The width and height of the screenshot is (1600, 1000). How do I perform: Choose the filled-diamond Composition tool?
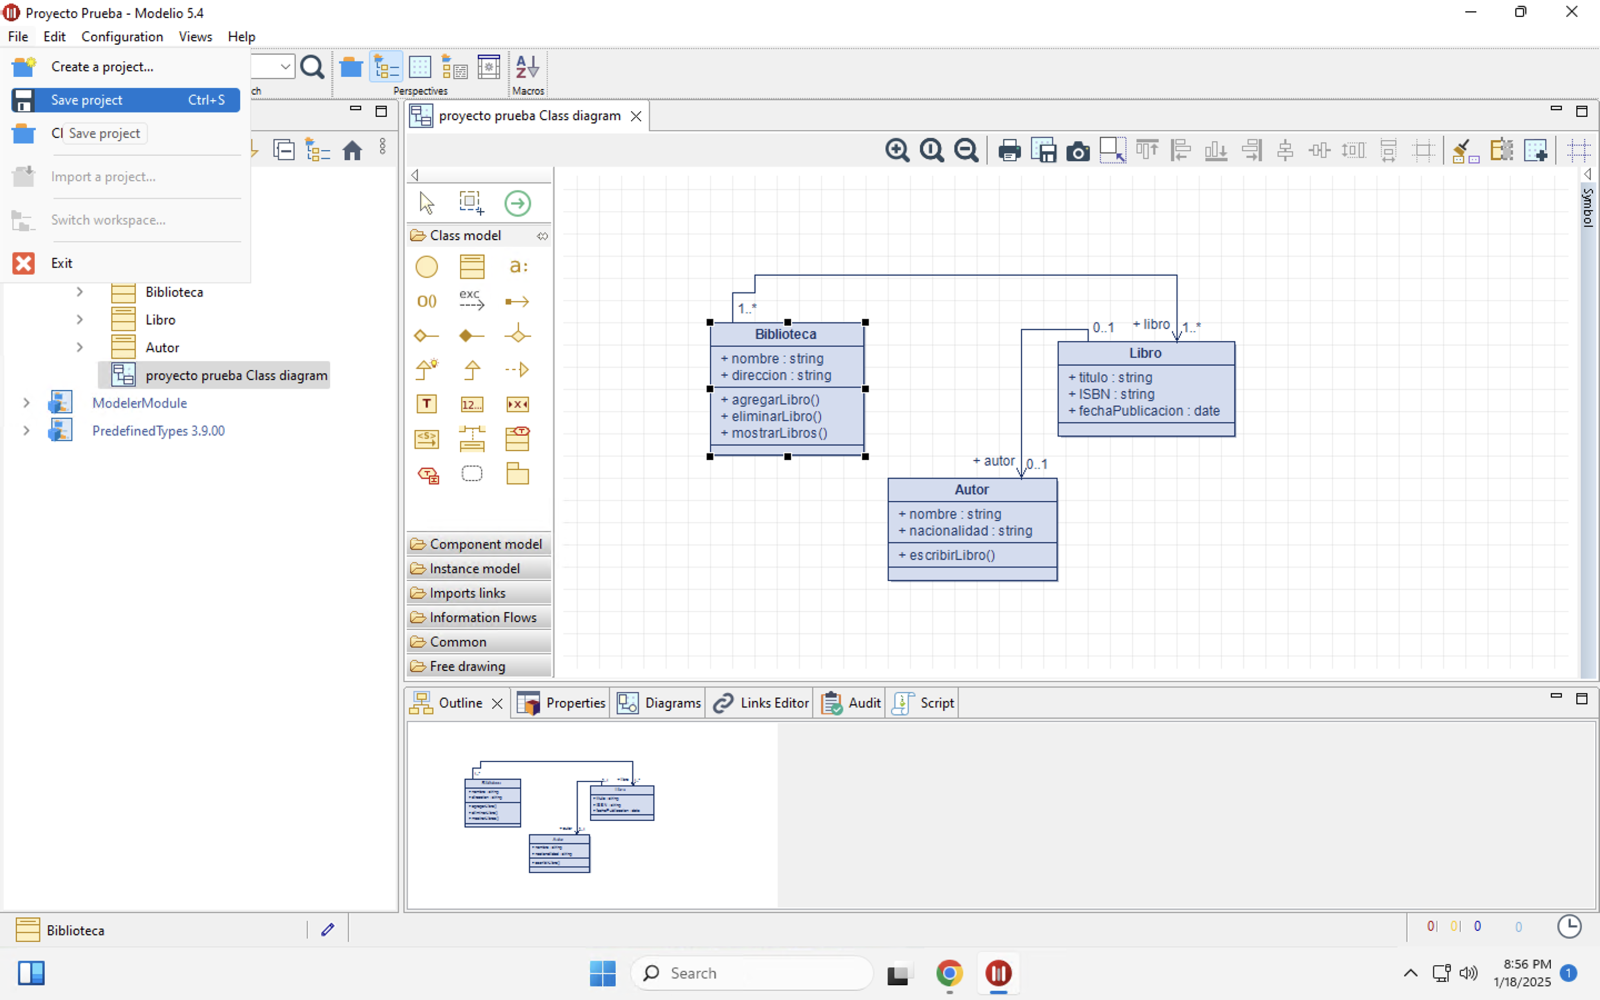[472, 335]
